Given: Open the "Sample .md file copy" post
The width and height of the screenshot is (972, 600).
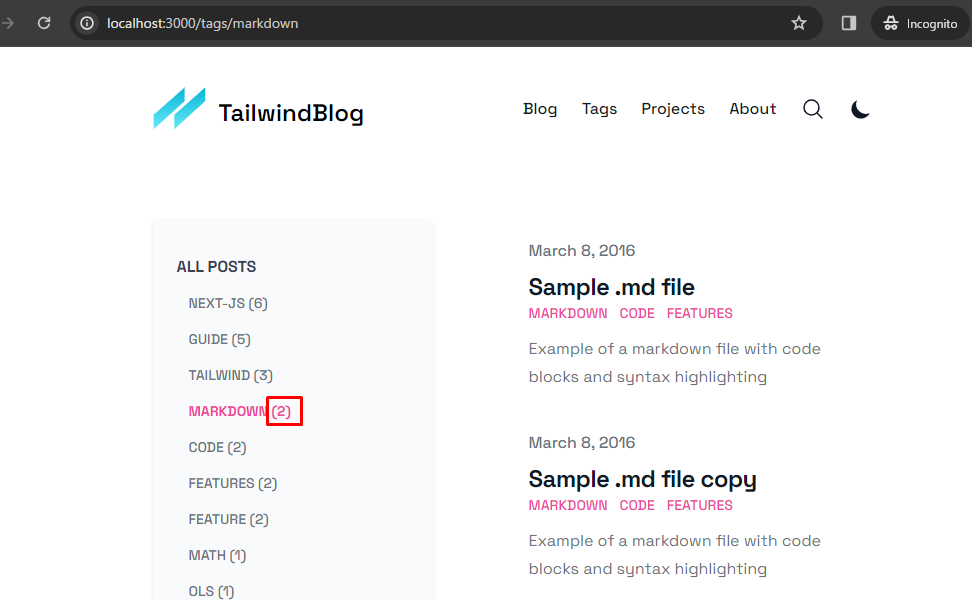Looking at the screenshot, I should tap(642, 479).
